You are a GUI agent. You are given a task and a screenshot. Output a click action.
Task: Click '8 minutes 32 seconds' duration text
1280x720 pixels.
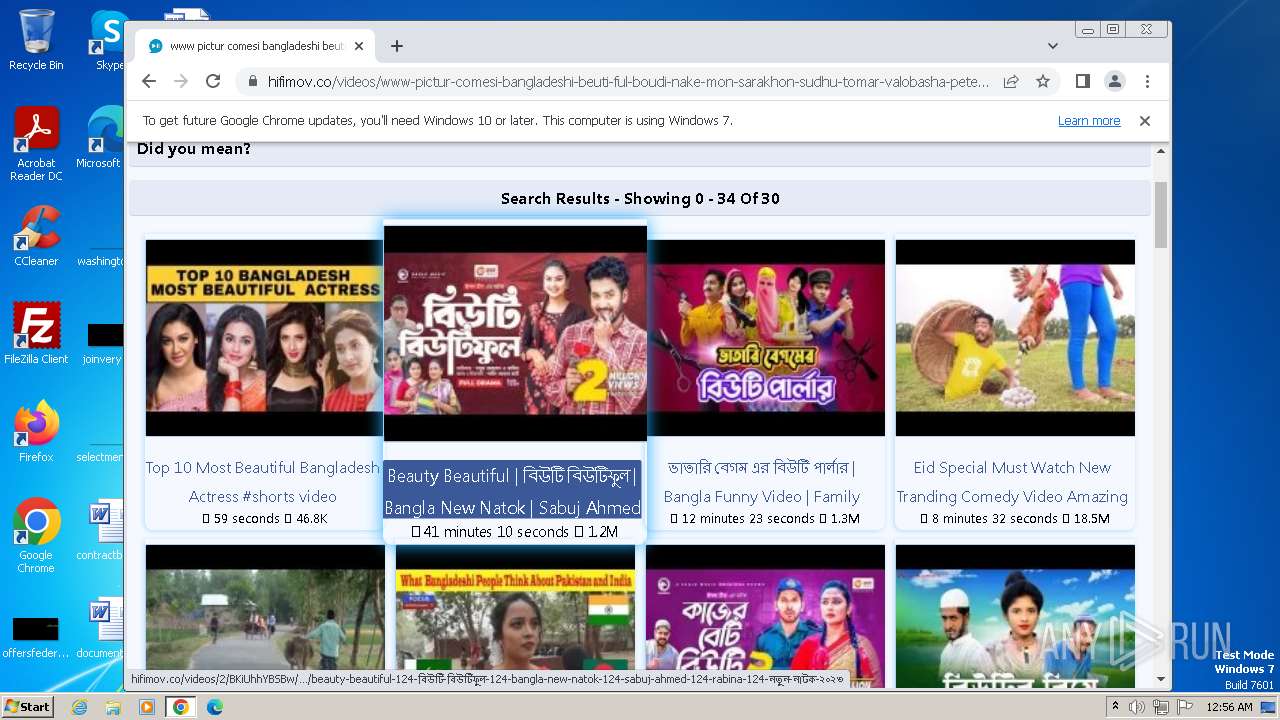pos(994,519)
